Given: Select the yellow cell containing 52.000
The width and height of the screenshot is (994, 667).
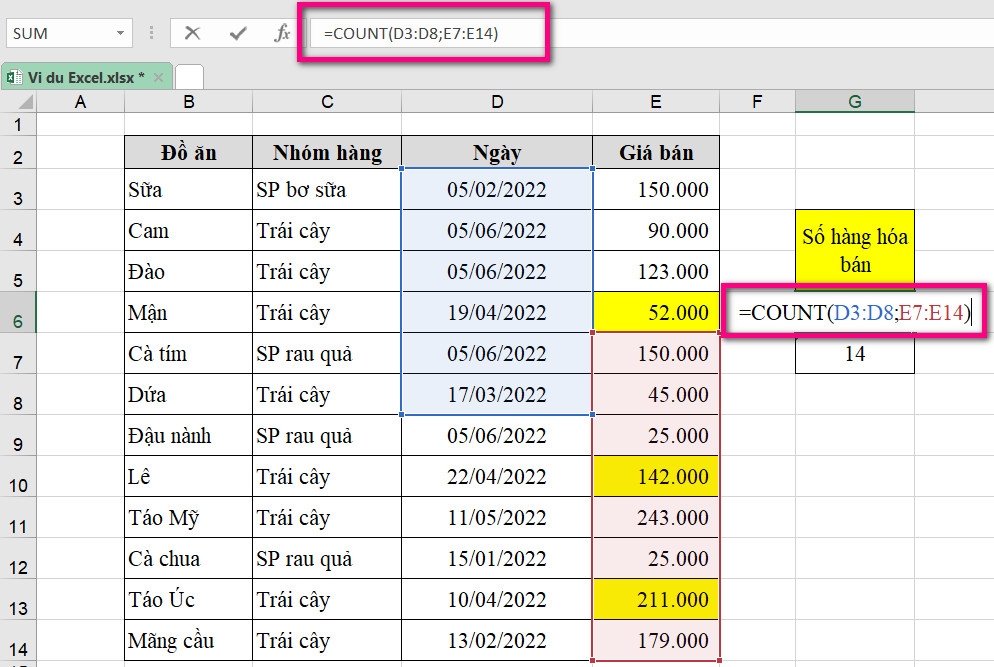Looking at the screenshot, I should (656, 312).
